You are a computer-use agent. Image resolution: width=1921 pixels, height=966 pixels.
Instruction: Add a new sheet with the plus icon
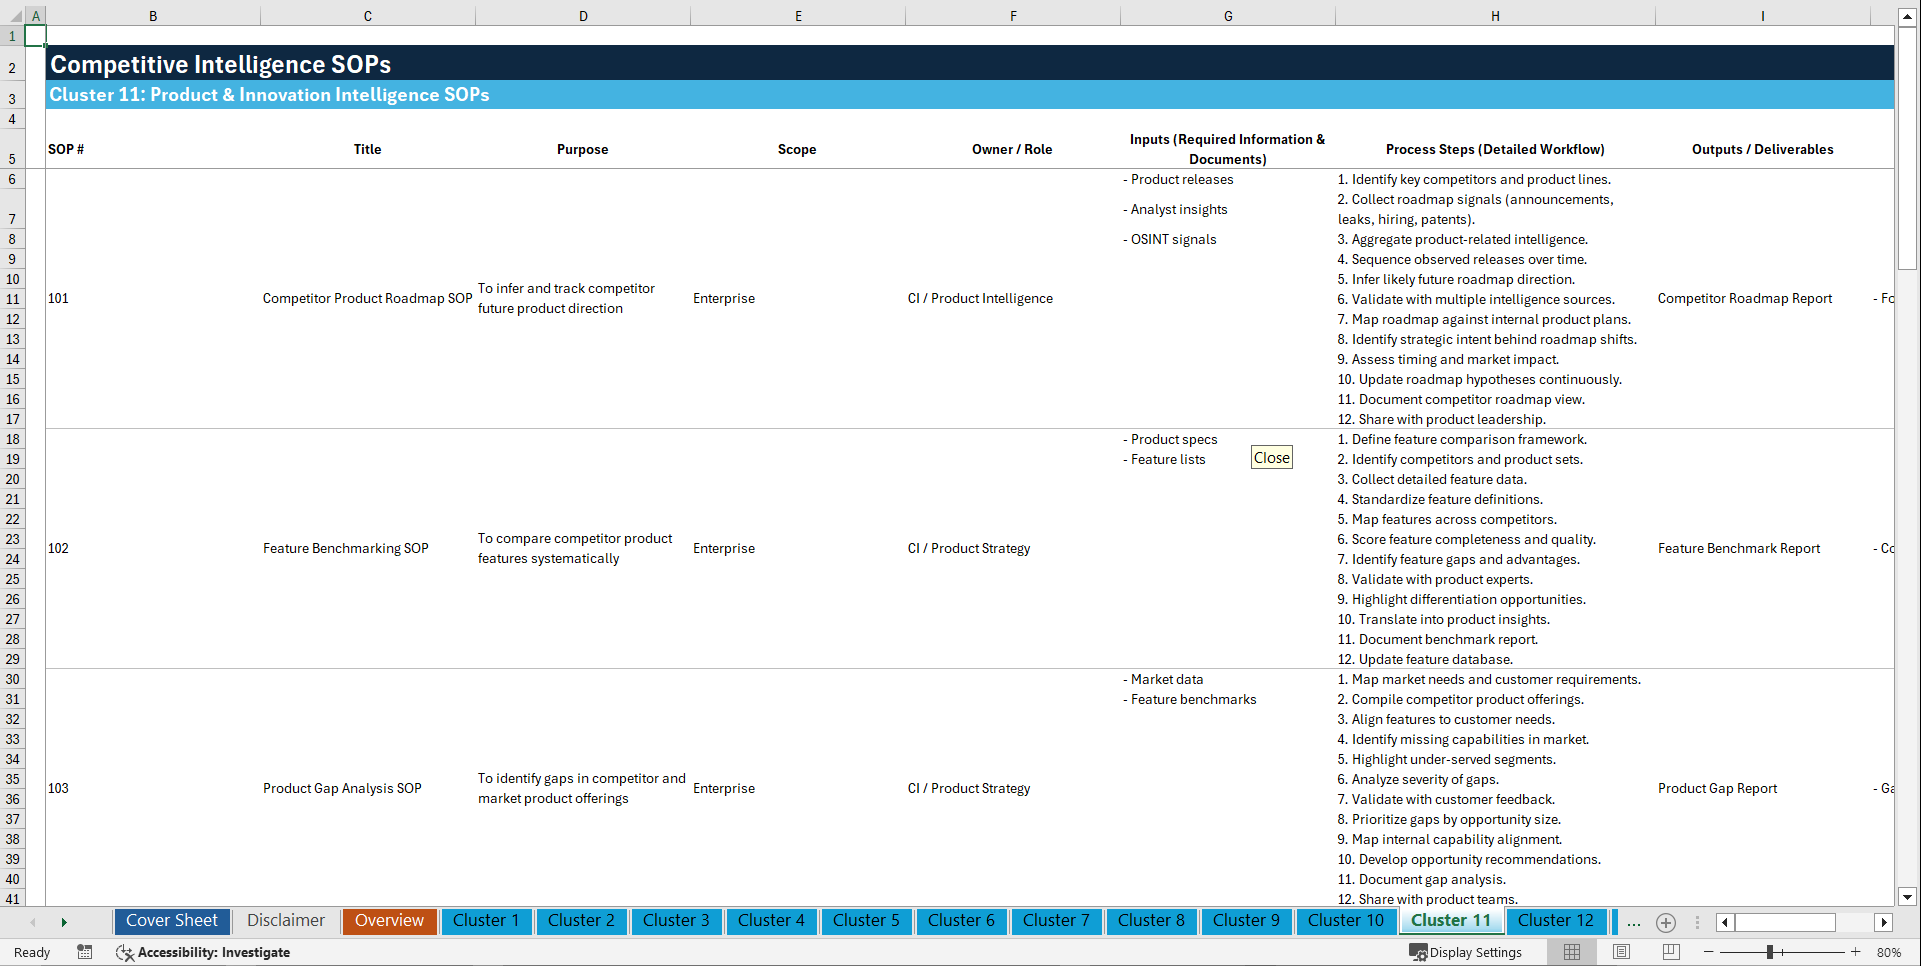(x=1666, y=922)
